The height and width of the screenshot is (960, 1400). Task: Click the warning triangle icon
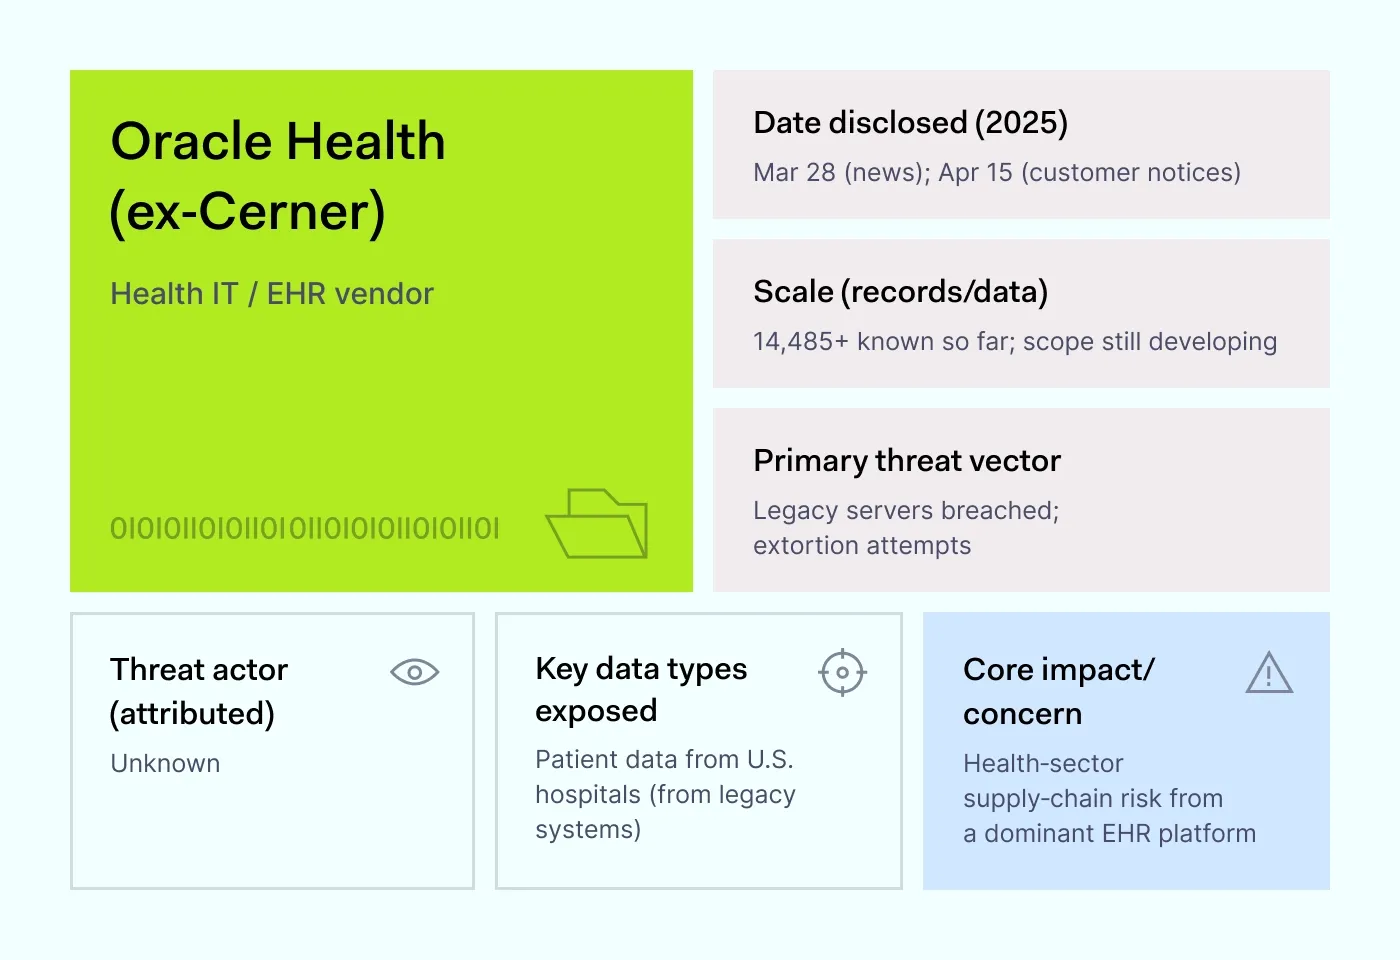click(1269, 673)
